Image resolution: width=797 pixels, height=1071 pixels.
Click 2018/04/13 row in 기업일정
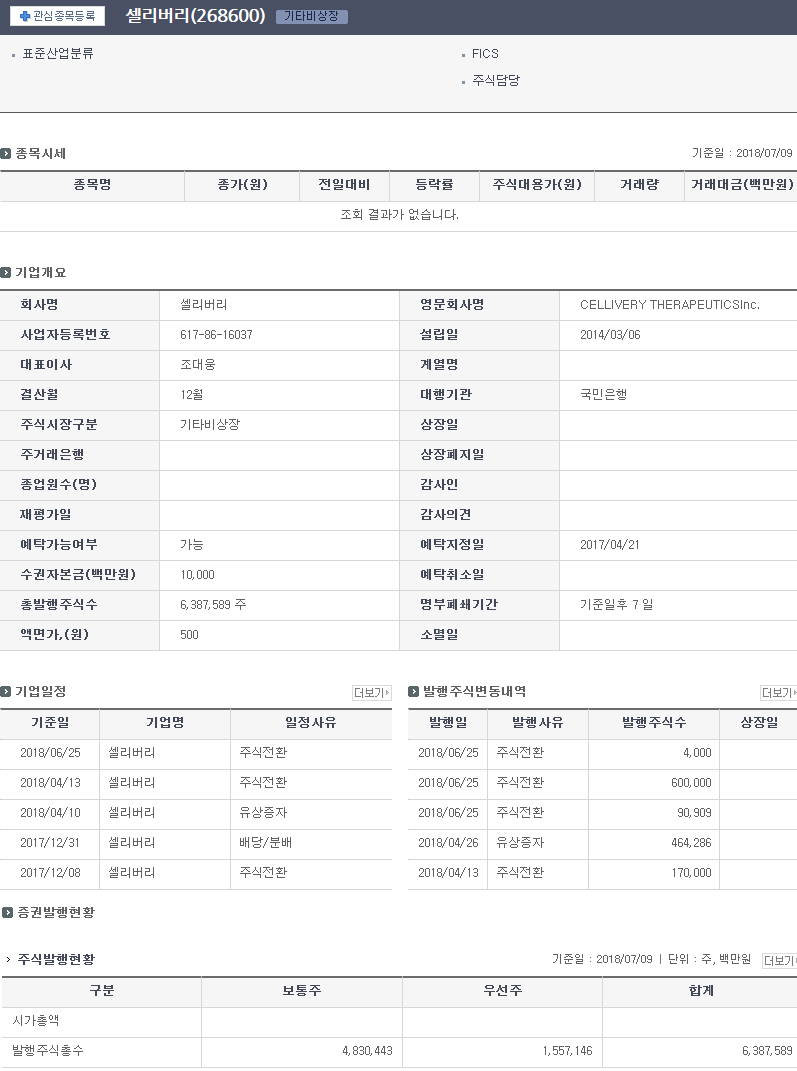click(196, 783)
